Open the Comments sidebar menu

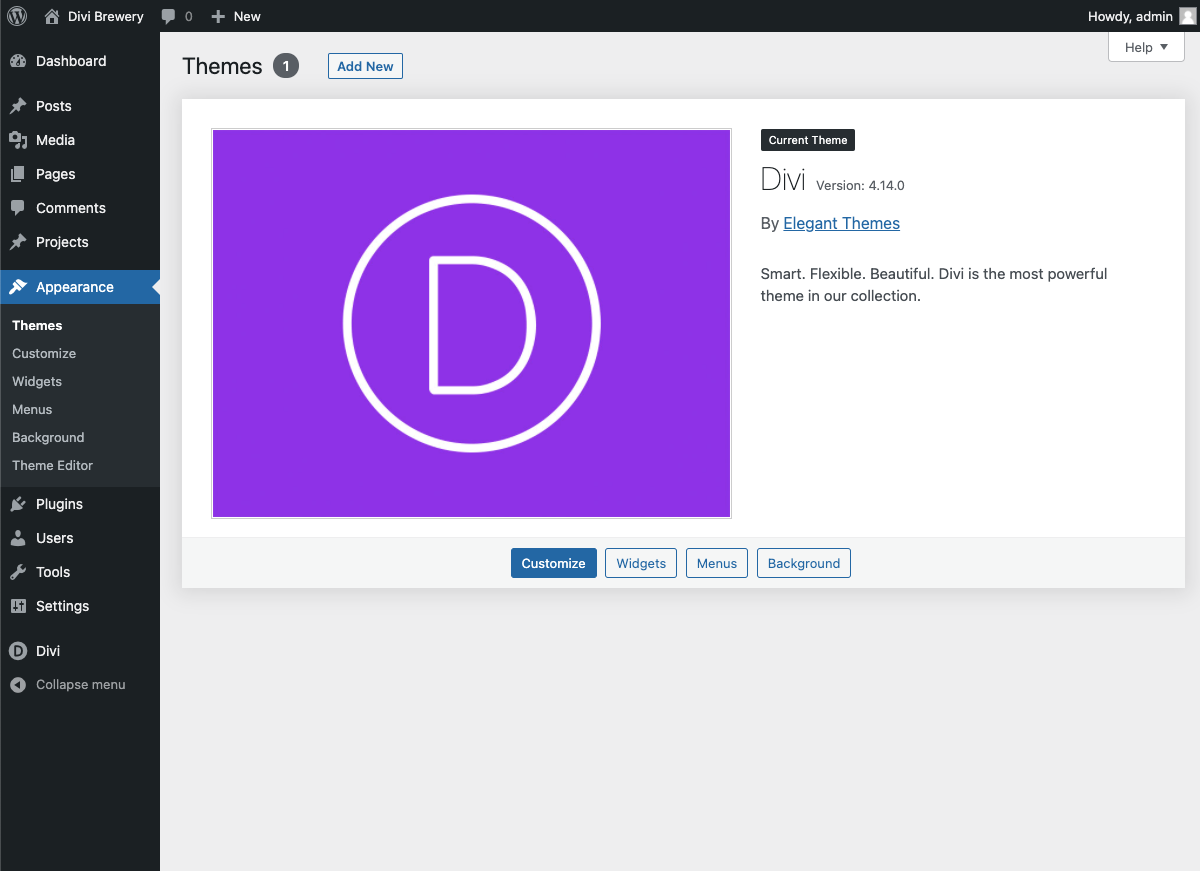click(80, 208)
